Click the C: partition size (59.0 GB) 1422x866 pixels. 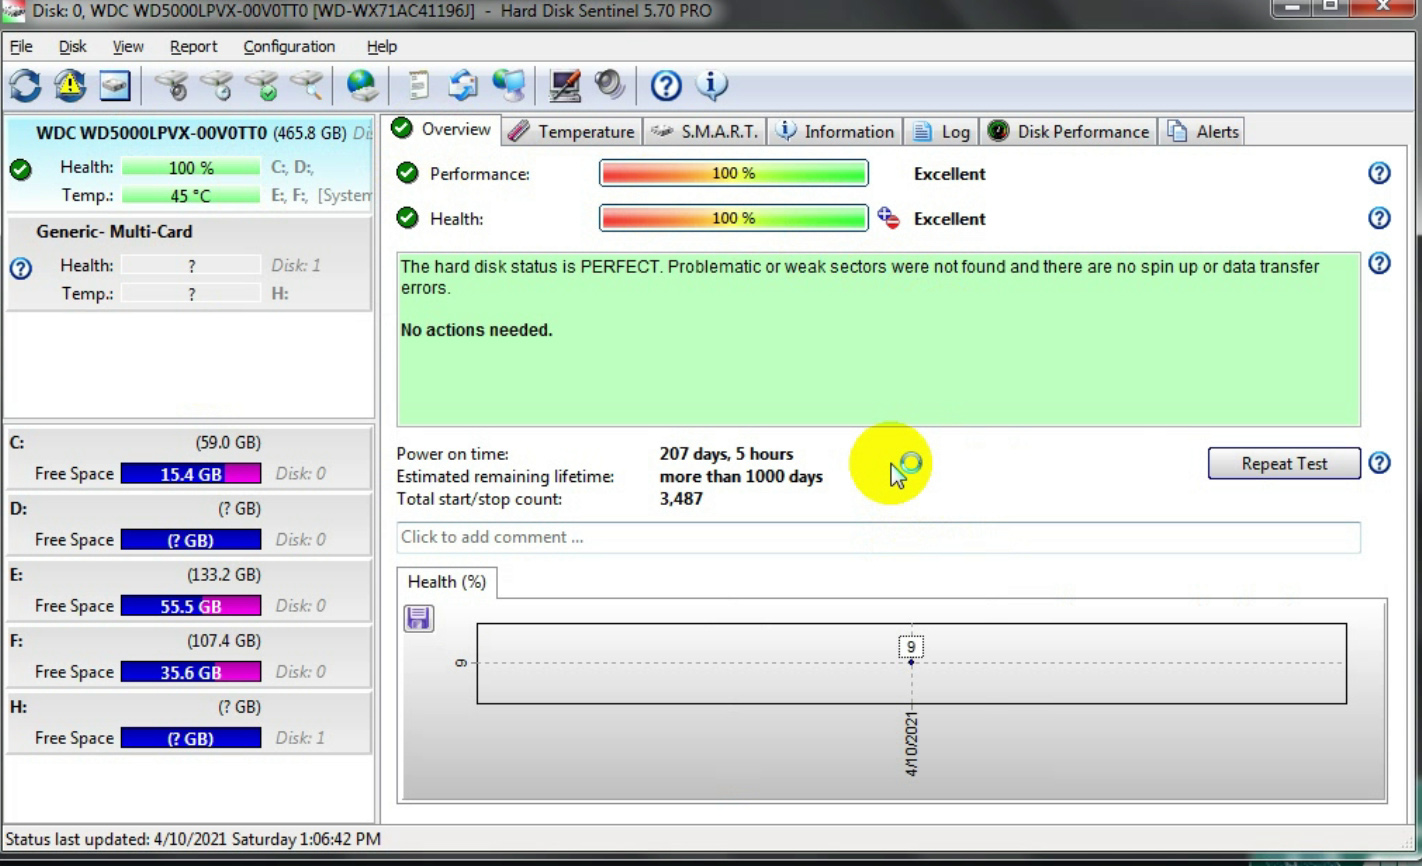pos(228,443)
